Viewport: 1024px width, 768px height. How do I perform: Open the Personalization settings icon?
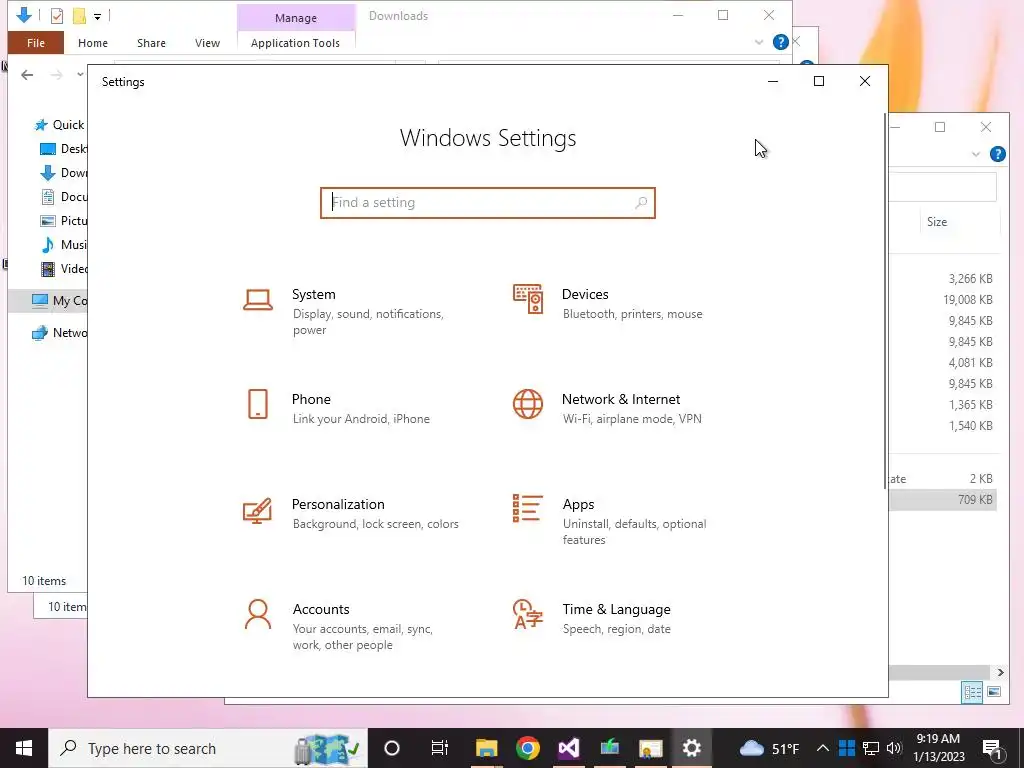(257, 511)
